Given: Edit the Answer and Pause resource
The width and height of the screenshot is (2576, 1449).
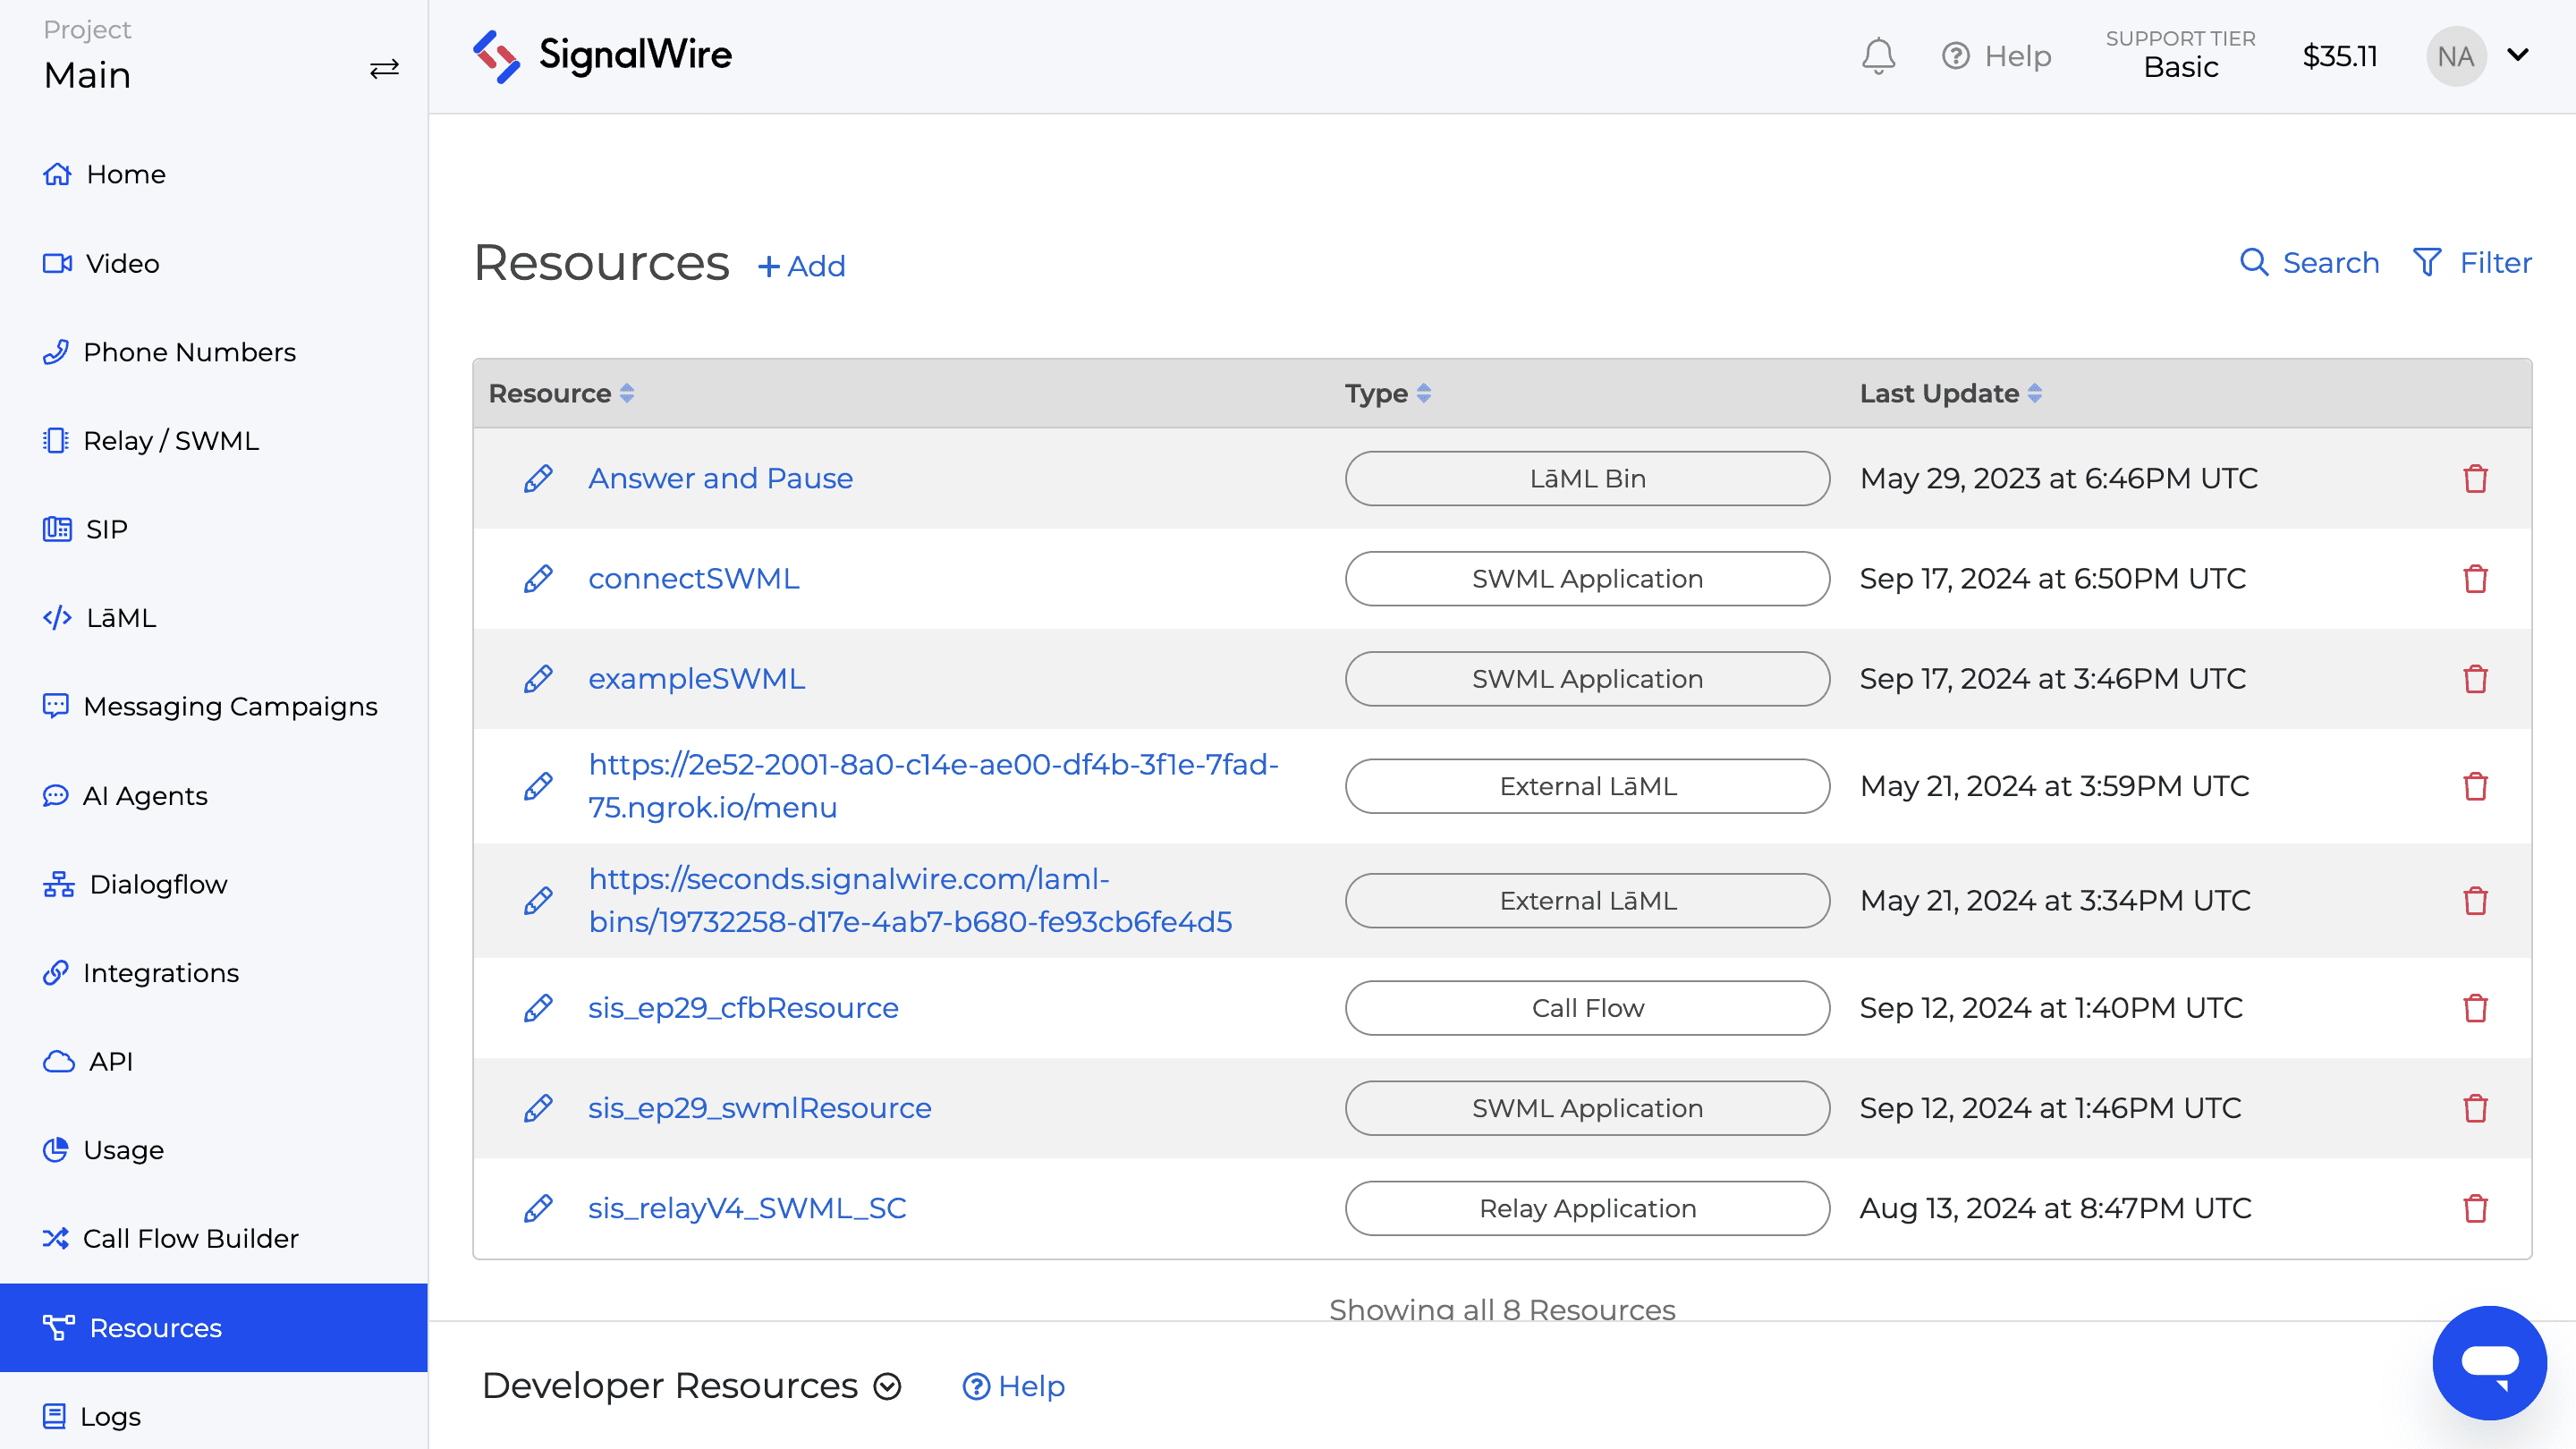Looking at the screenshot, I should pyautogui.click(x=538, y=479).
